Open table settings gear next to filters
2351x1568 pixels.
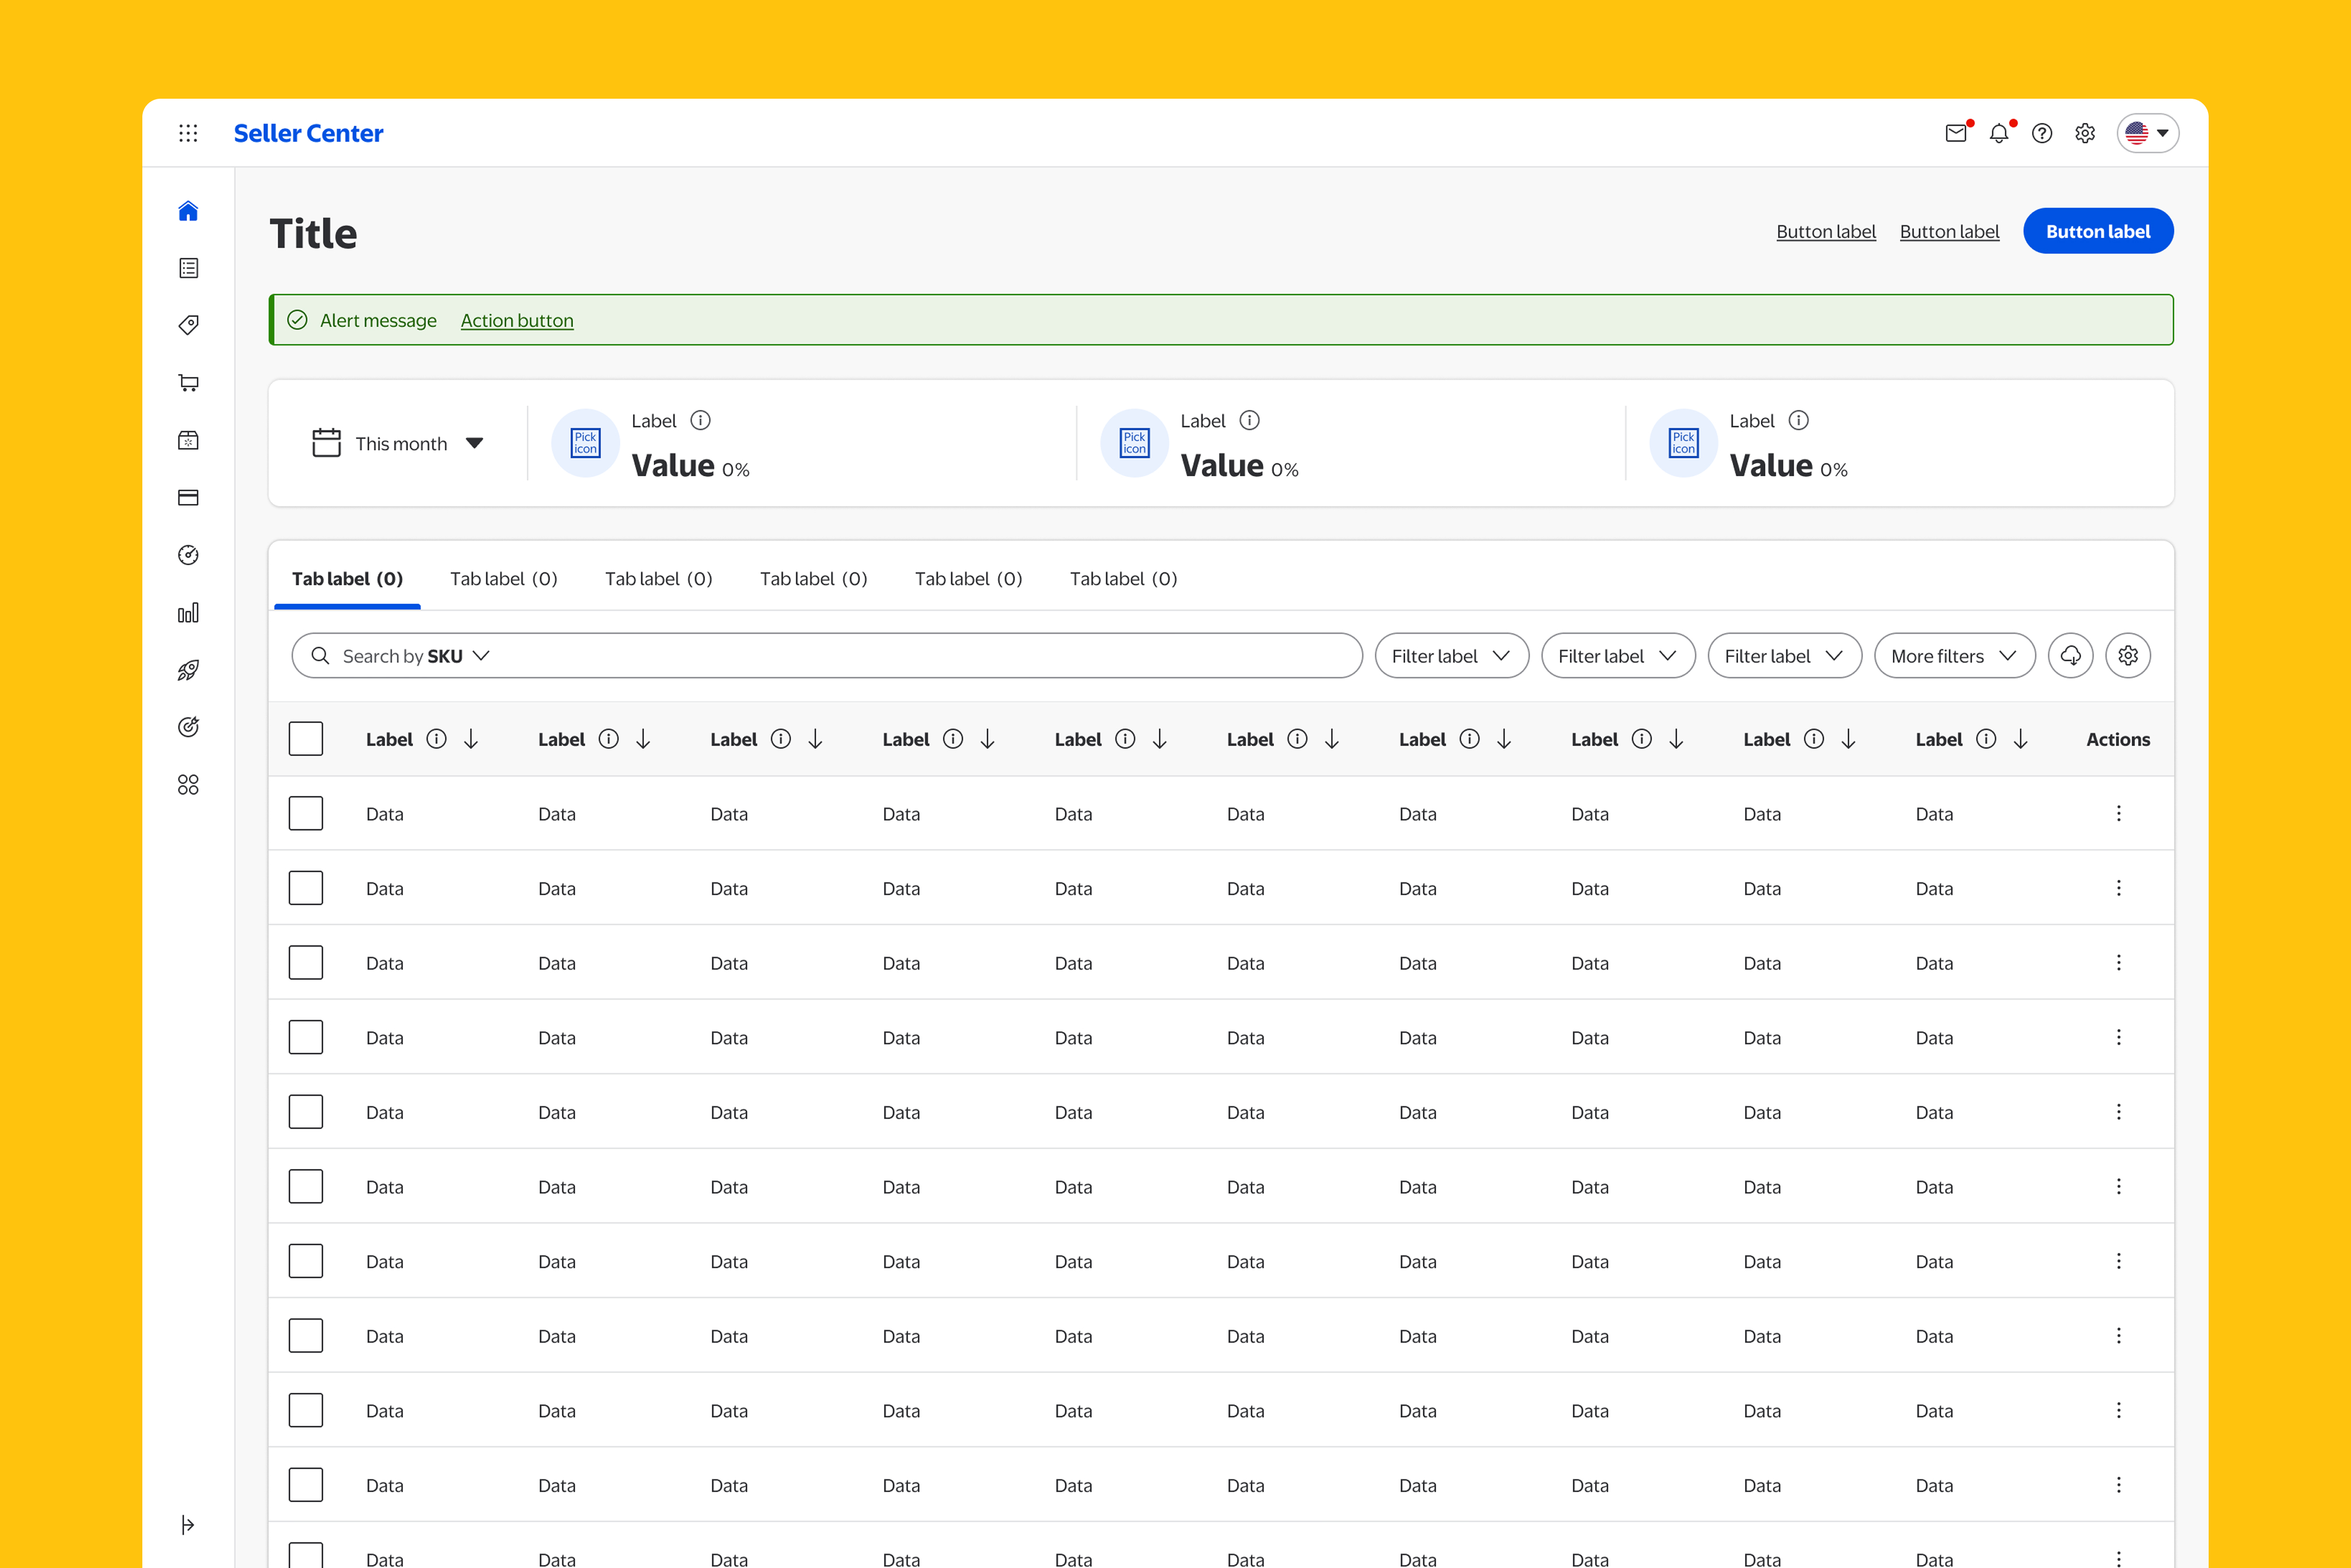(x=2128, y=656)
